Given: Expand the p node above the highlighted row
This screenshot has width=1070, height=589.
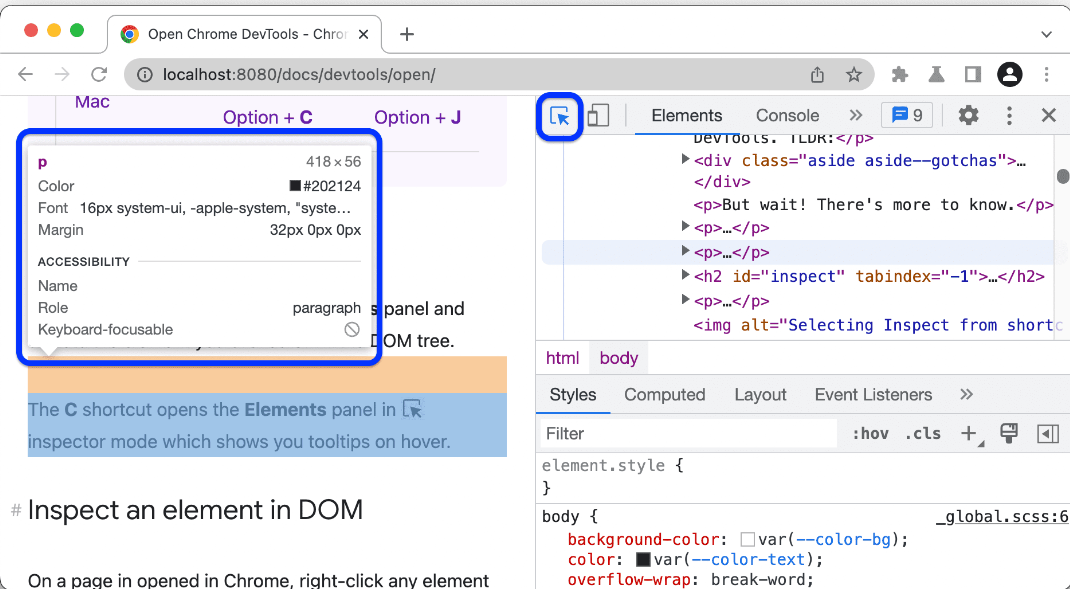Looking at the screenshot, I should click(685, 227).
